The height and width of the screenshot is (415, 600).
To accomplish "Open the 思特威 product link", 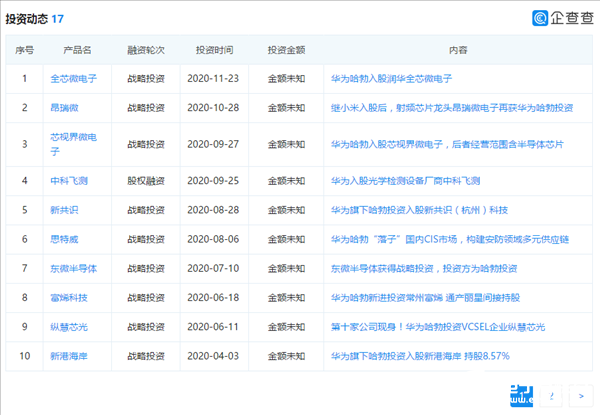I will [x=64, y=239].
